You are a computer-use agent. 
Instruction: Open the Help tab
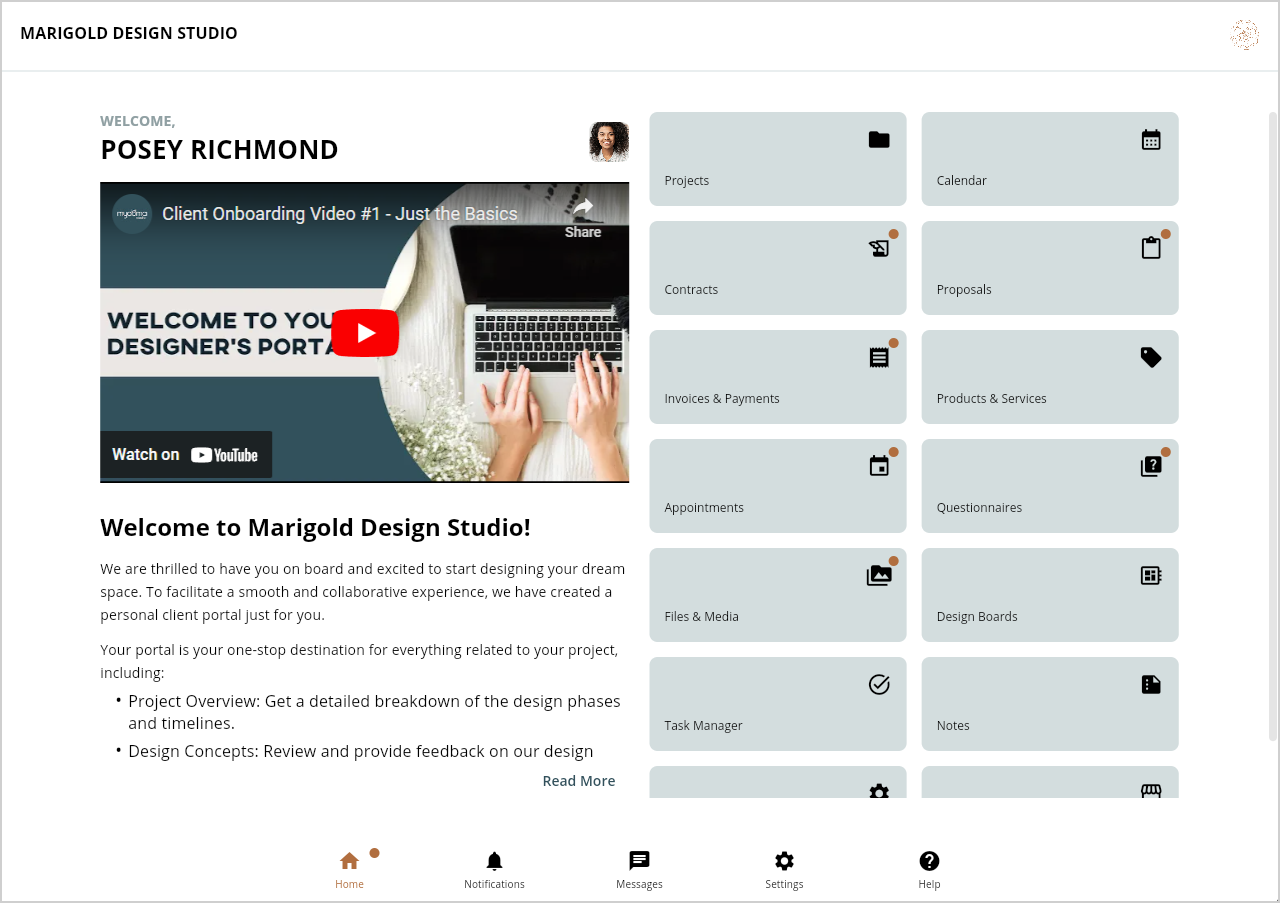point(929,870)
